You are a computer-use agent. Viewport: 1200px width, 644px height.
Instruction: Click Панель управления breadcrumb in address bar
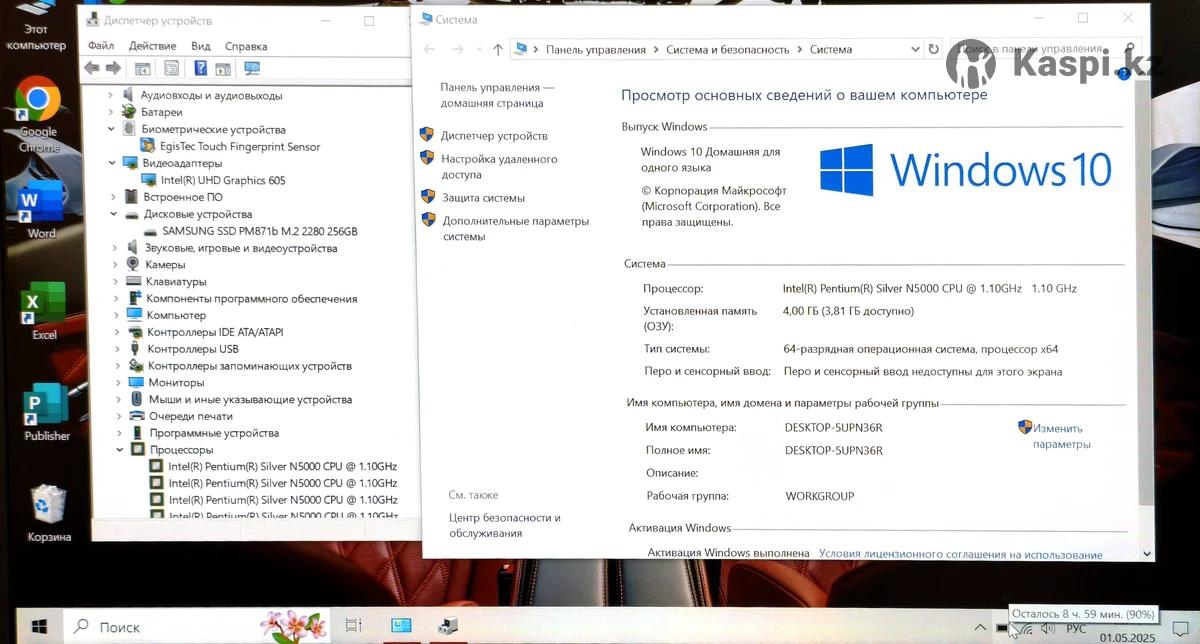[x=596, y=49]
